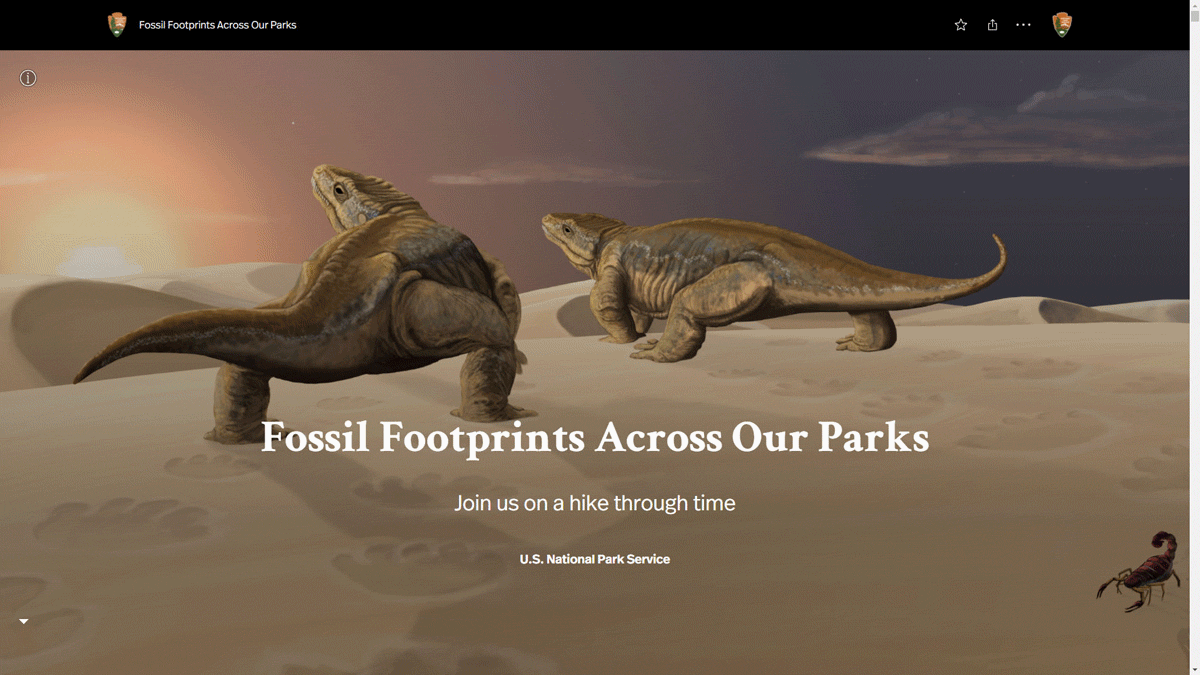
Task: Show the cover image info icon
Action: click(28, 78)
